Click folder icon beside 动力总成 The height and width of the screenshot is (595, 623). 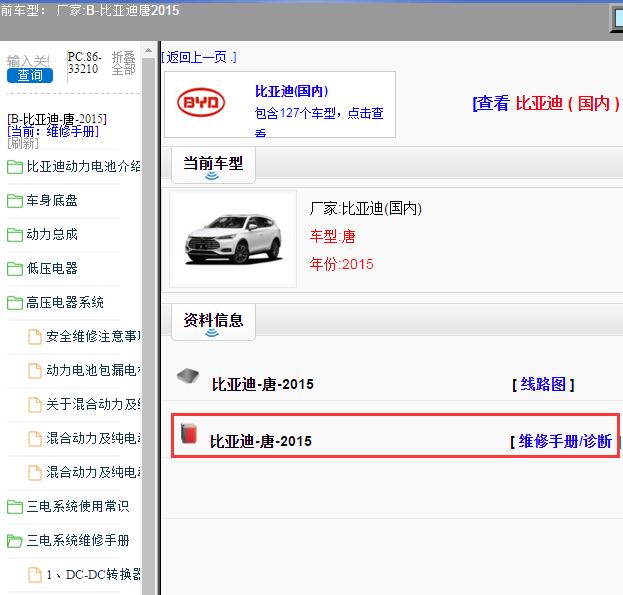(x=15, y=235)
